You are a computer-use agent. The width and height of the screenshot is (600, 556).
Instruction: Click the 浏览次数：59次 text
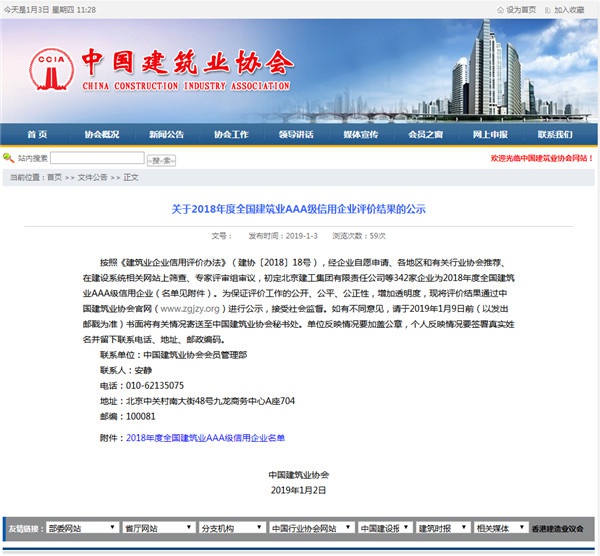359,236
